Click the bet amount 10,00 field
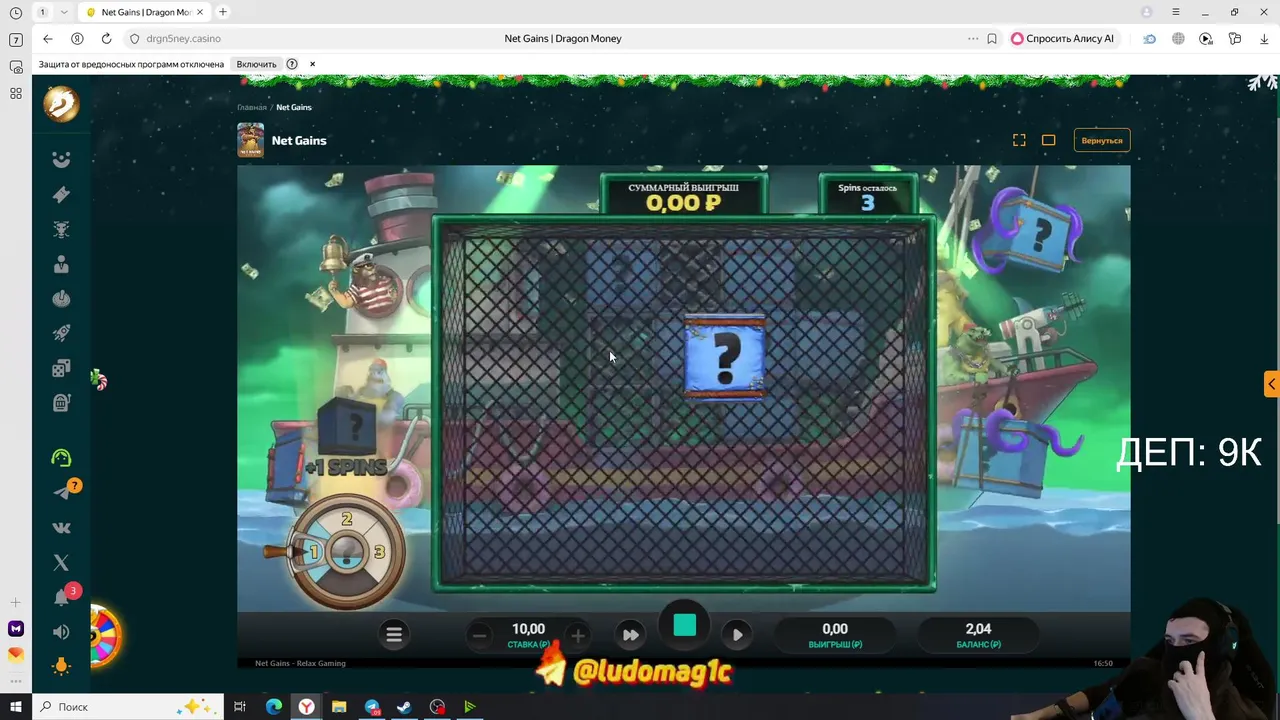The image size is (1280, 720). [x=528, y=629]
